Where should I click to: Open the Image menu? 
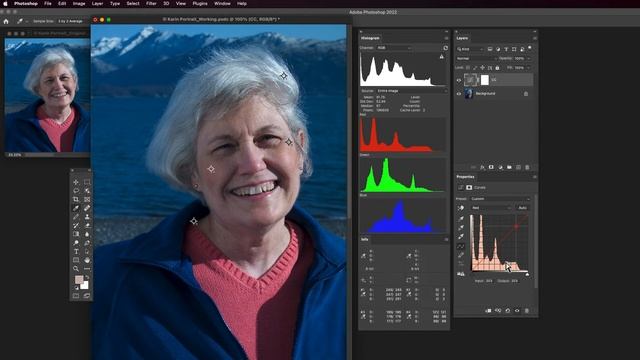click(x=79, y=3)
